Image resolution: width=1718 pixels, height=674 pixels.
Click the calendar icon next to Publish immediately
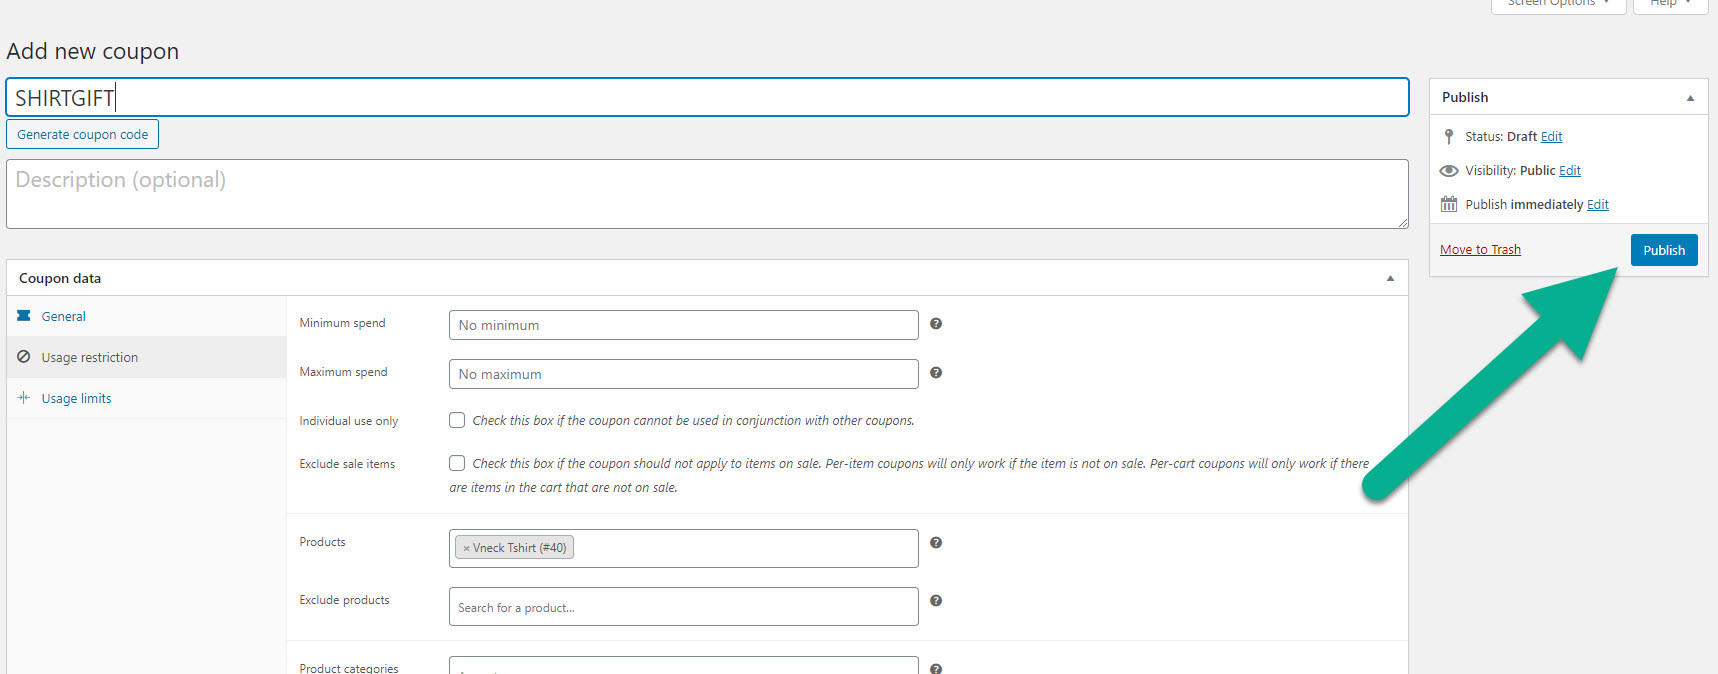click(1449, 204)
